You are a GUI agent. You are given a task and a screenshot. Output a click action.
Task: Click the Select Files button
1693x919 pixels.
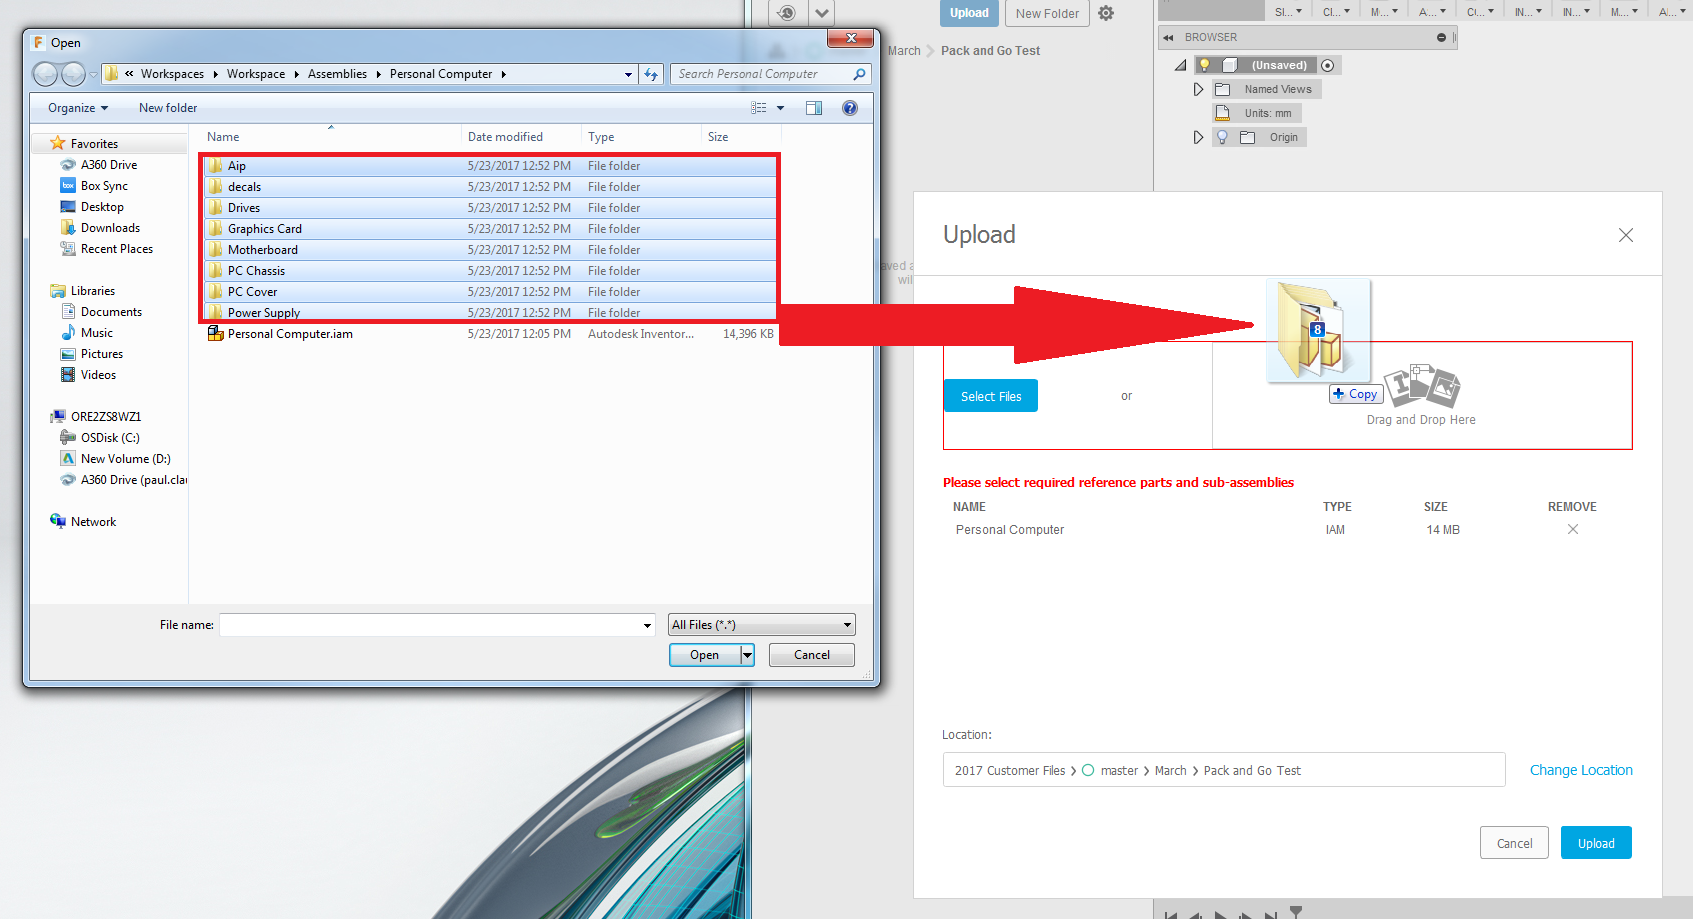991,396
